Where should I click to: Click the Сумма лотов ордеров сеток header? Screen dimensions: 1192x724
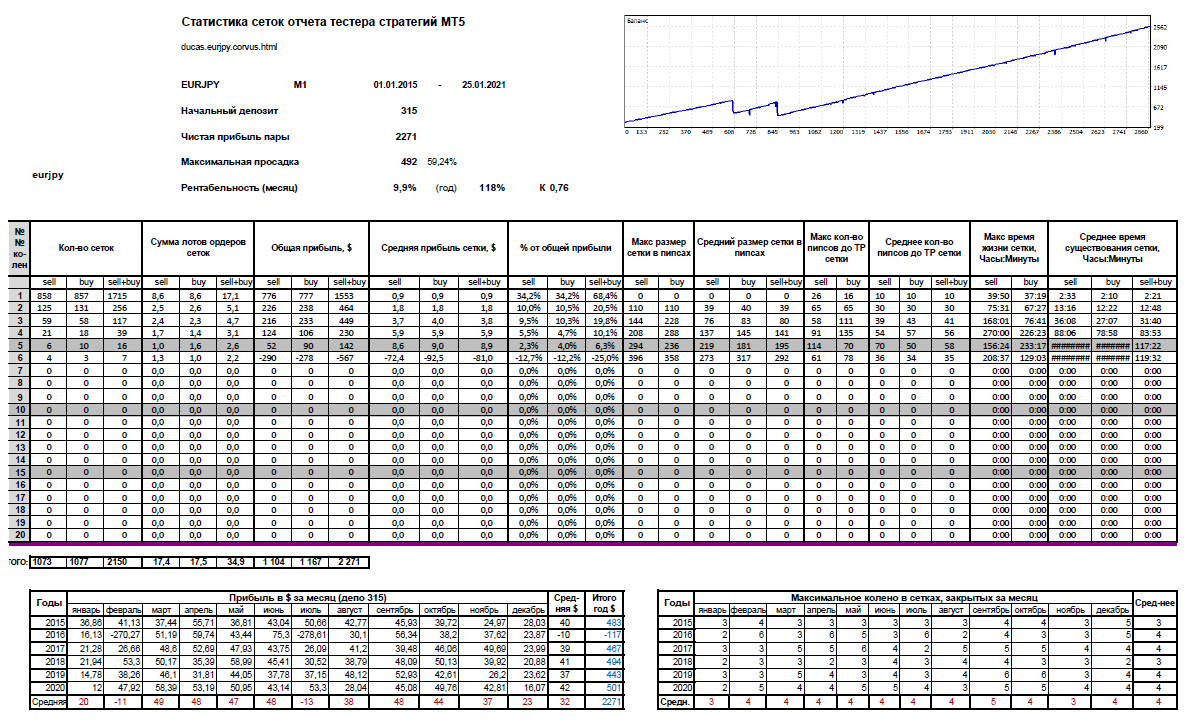click(198, 248)
